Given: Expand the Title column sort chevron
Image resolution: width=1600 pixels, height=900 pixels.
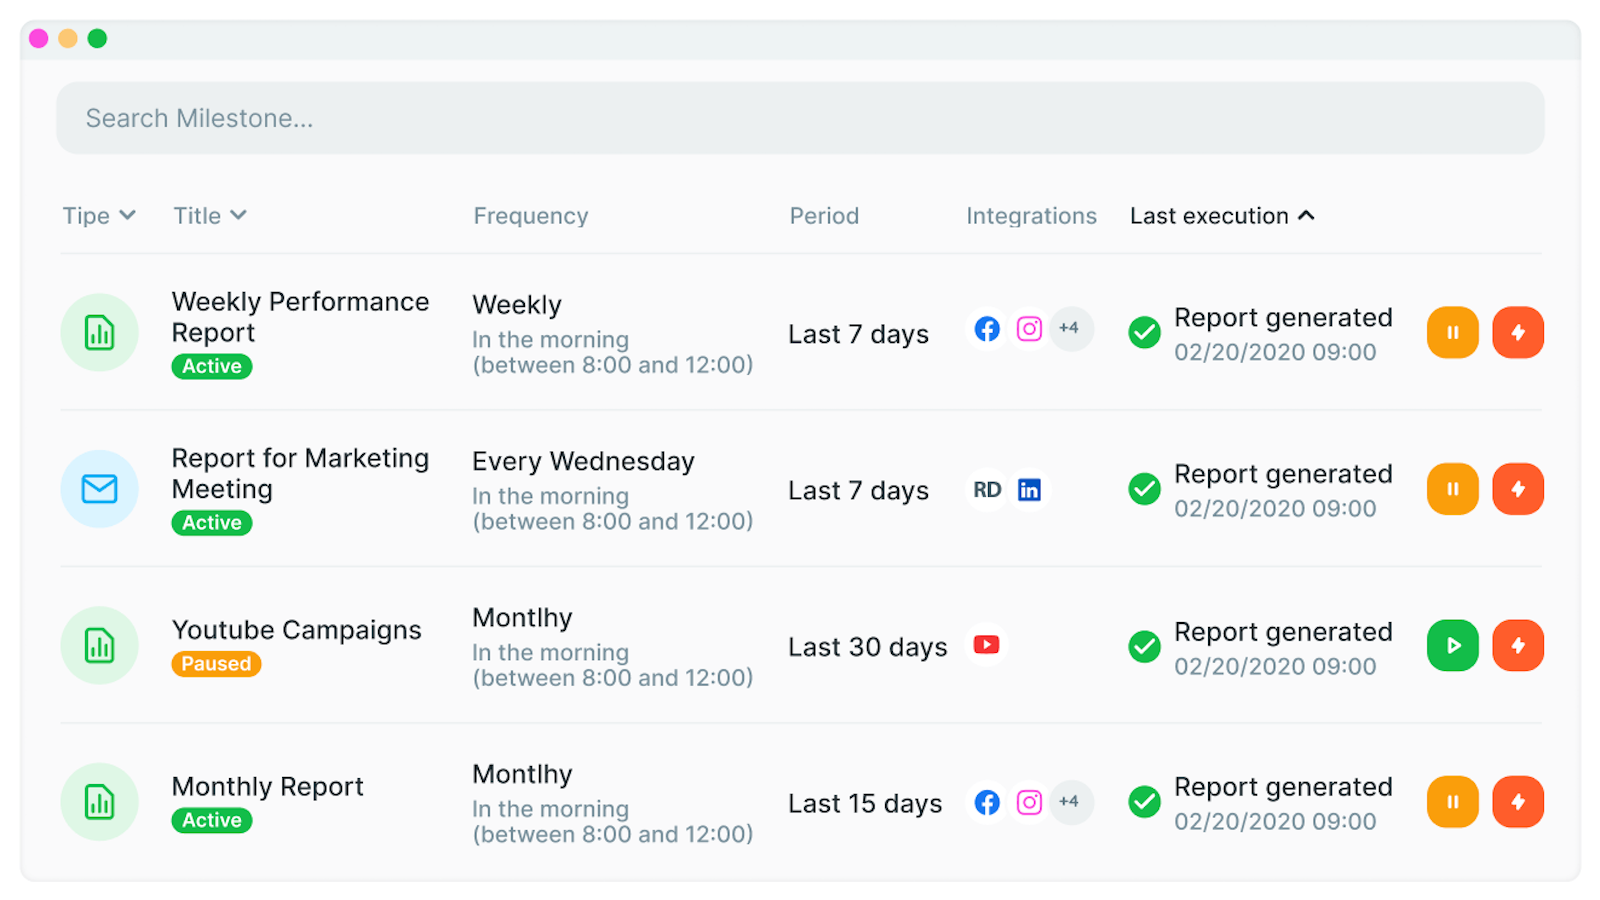Looking at the screenshot, I should click(238, 215).
